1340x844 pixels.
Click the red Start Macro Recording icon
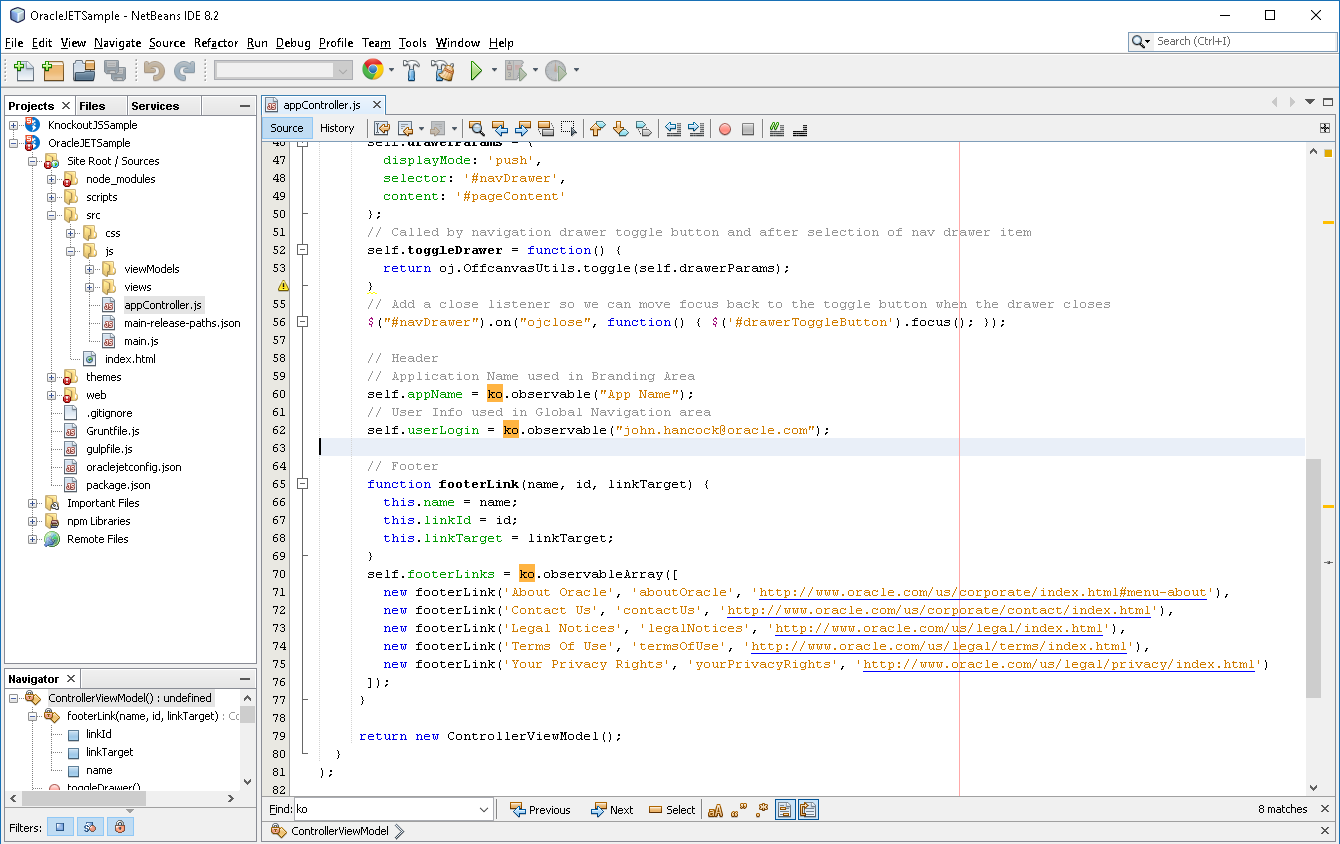725,128
